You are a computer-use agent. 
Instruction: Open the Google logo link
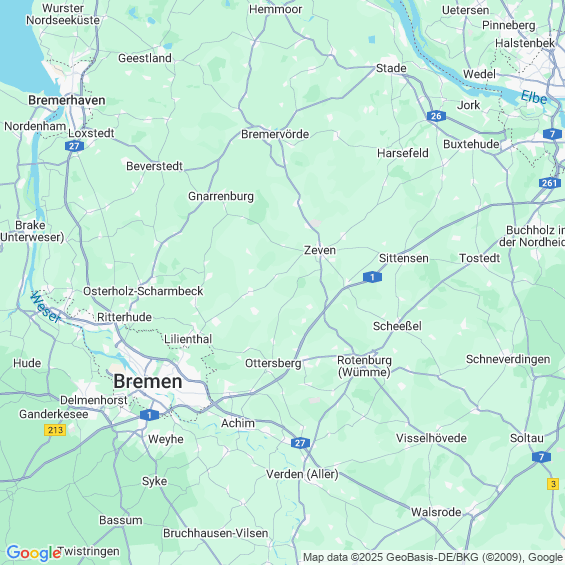click(x=34, y=553)
